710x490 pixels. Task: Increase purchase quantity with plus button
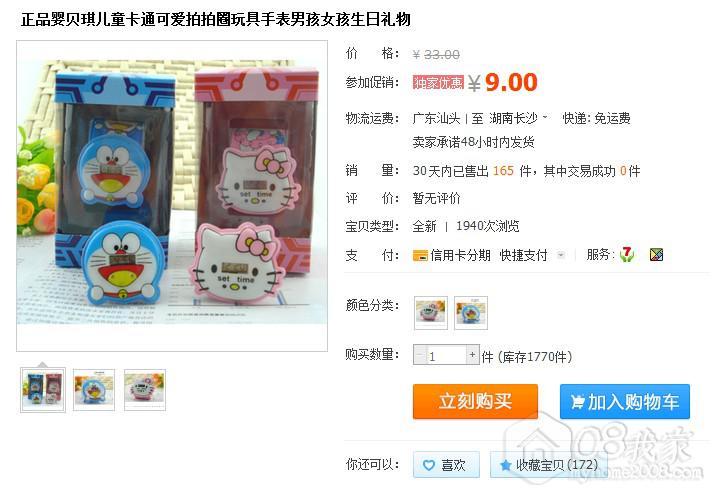click(x=473, y=355)
